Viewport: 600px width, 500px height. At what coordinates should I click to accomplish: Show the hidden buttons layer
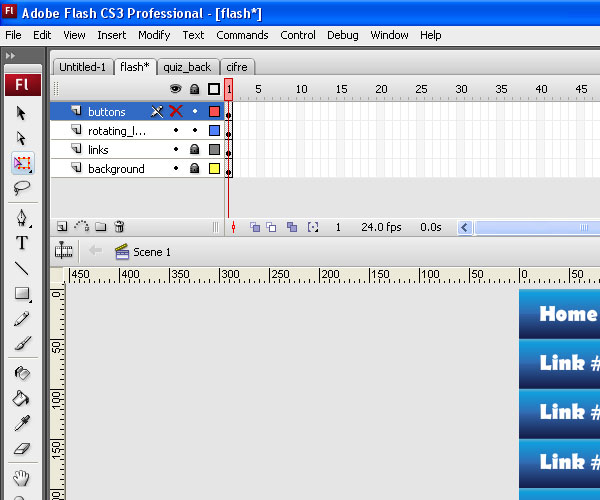[x=176, y=111]
